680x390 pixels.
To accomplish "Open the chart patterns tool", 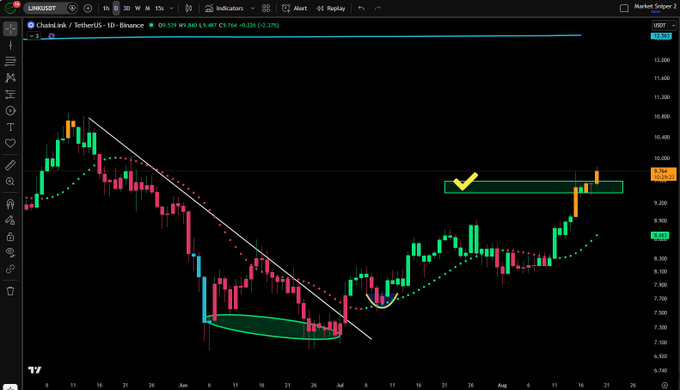I will (10, 78).
